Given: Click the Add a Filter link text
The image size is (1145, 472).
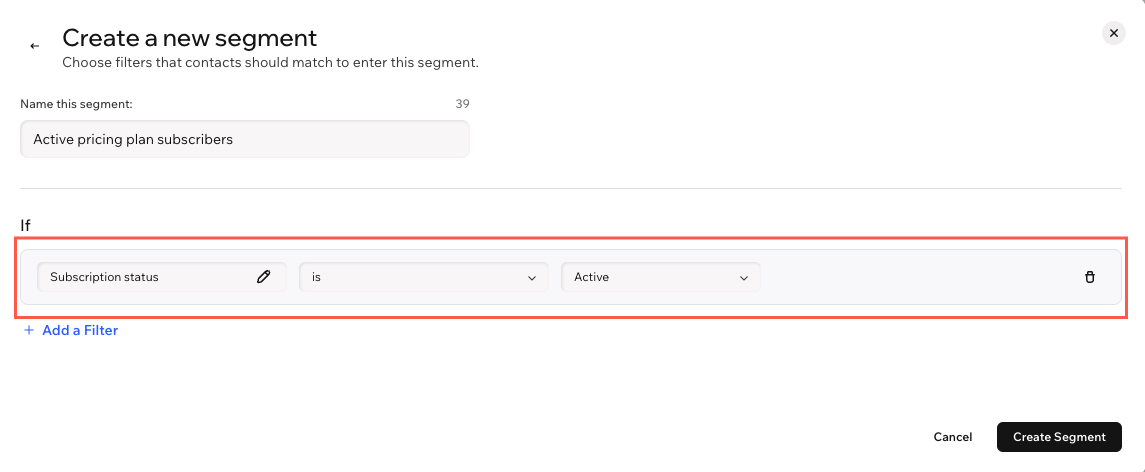Looking at the screenshot, I should click(x=80, y=330).
